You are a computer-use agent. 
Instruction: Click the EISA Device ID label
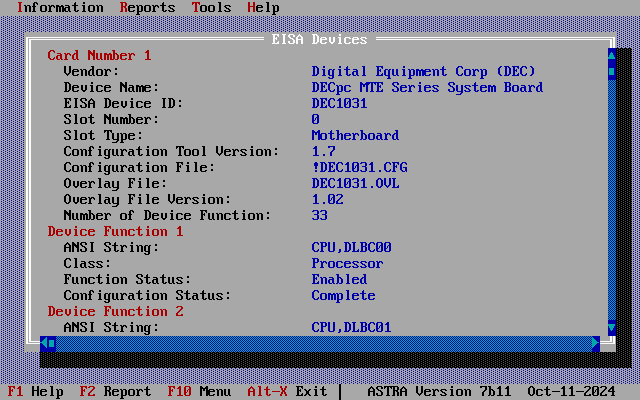[123, 103]
